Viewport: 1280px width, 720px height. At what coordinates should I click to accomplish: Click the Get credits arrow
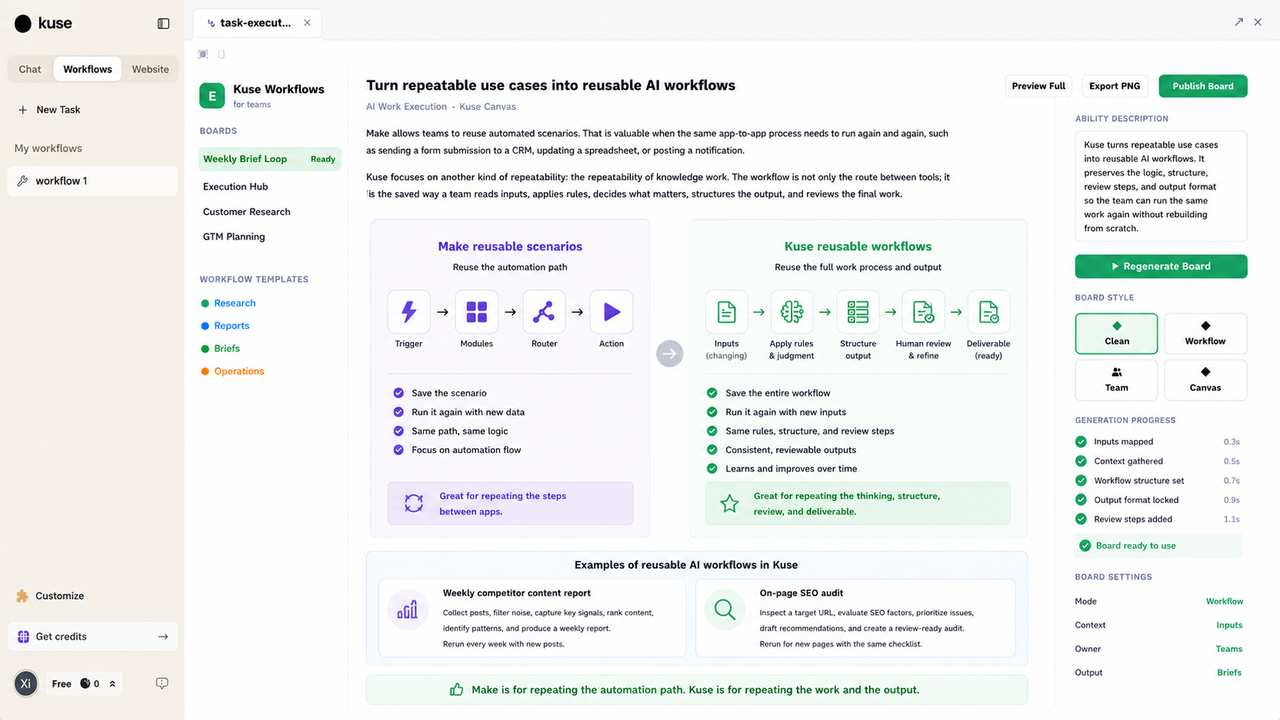(x=163, y=636)
